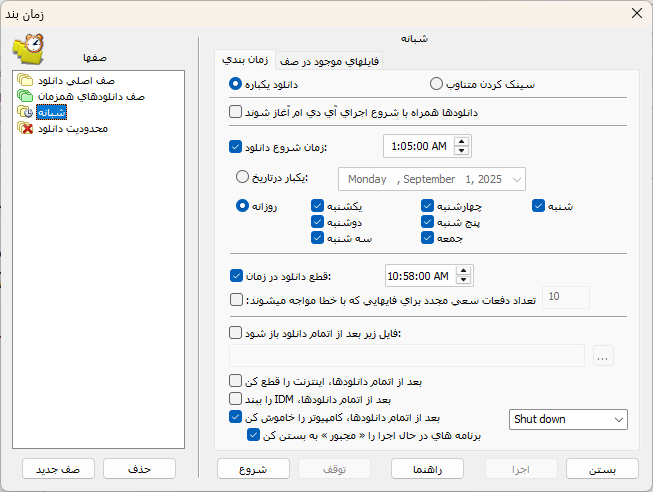Select the دانلود یکباره radio option
653x492 pixels.
(x=235, y=84)
